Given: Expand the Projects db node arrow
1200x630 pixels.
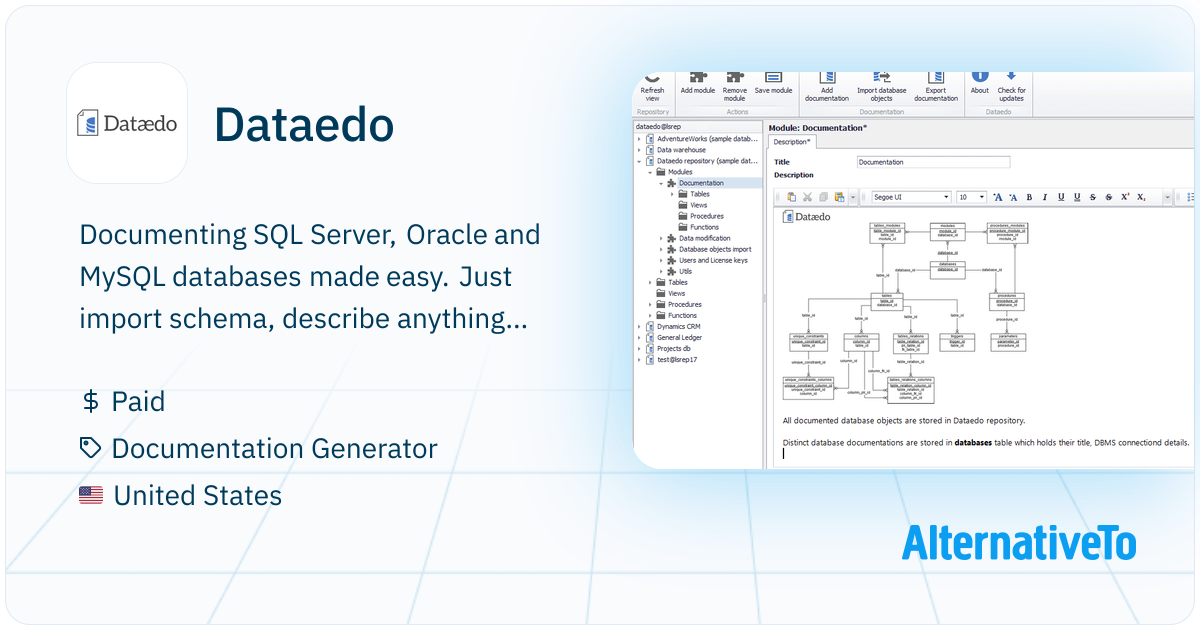Looking at the screenshot, I should [640, 348].
